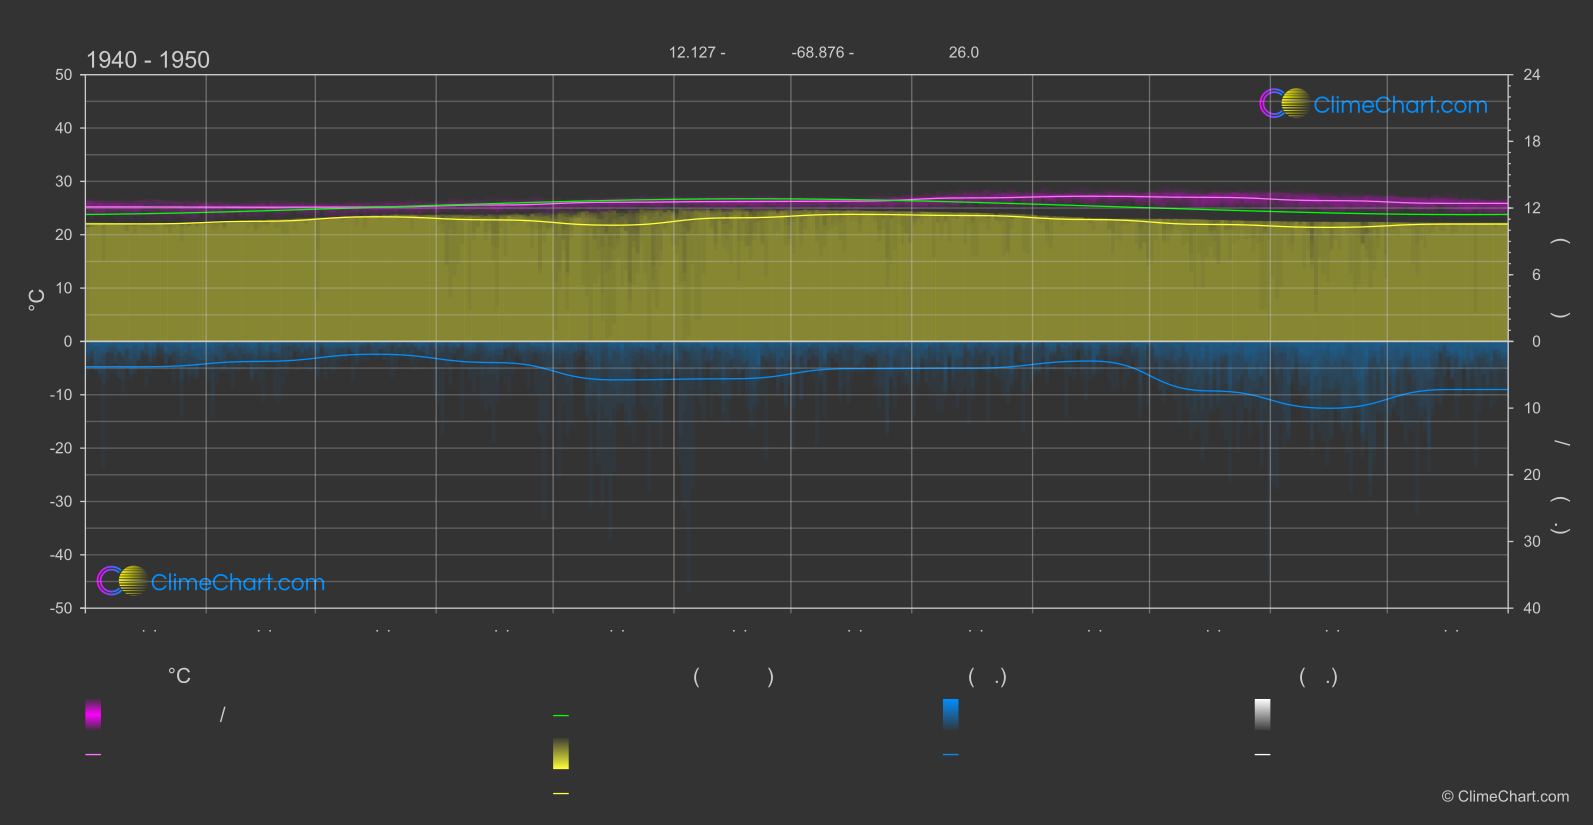
Task: Toggle the magenta line legend marker
Action: [93, 755]
